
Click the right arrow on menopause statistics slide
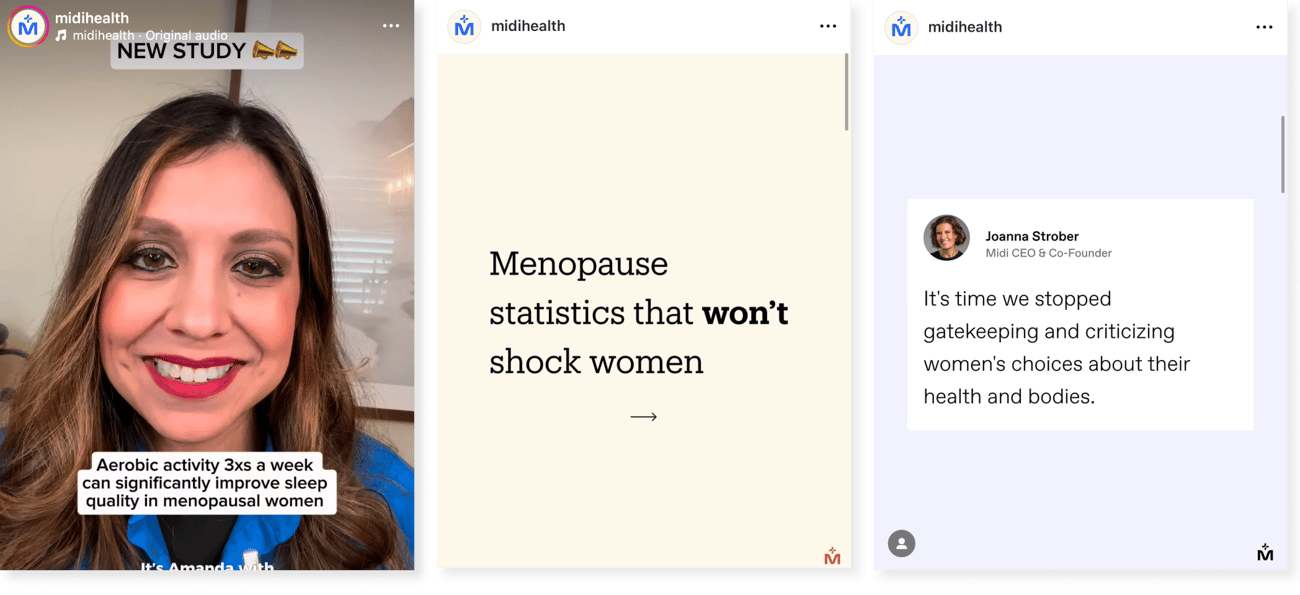tap(643, 416)
